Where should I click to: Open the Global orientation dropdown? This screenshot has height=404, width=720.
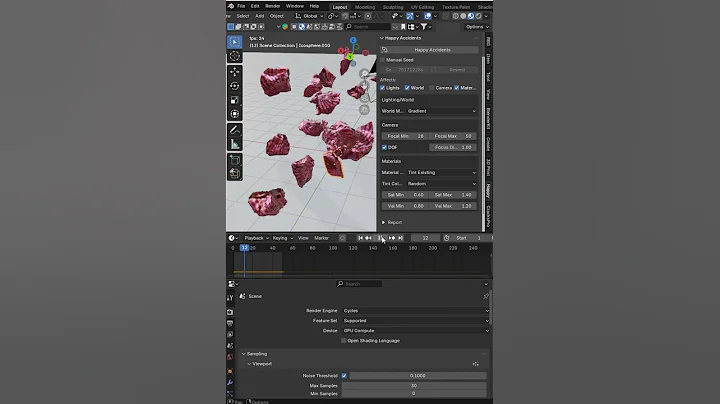tap(309, 16)
